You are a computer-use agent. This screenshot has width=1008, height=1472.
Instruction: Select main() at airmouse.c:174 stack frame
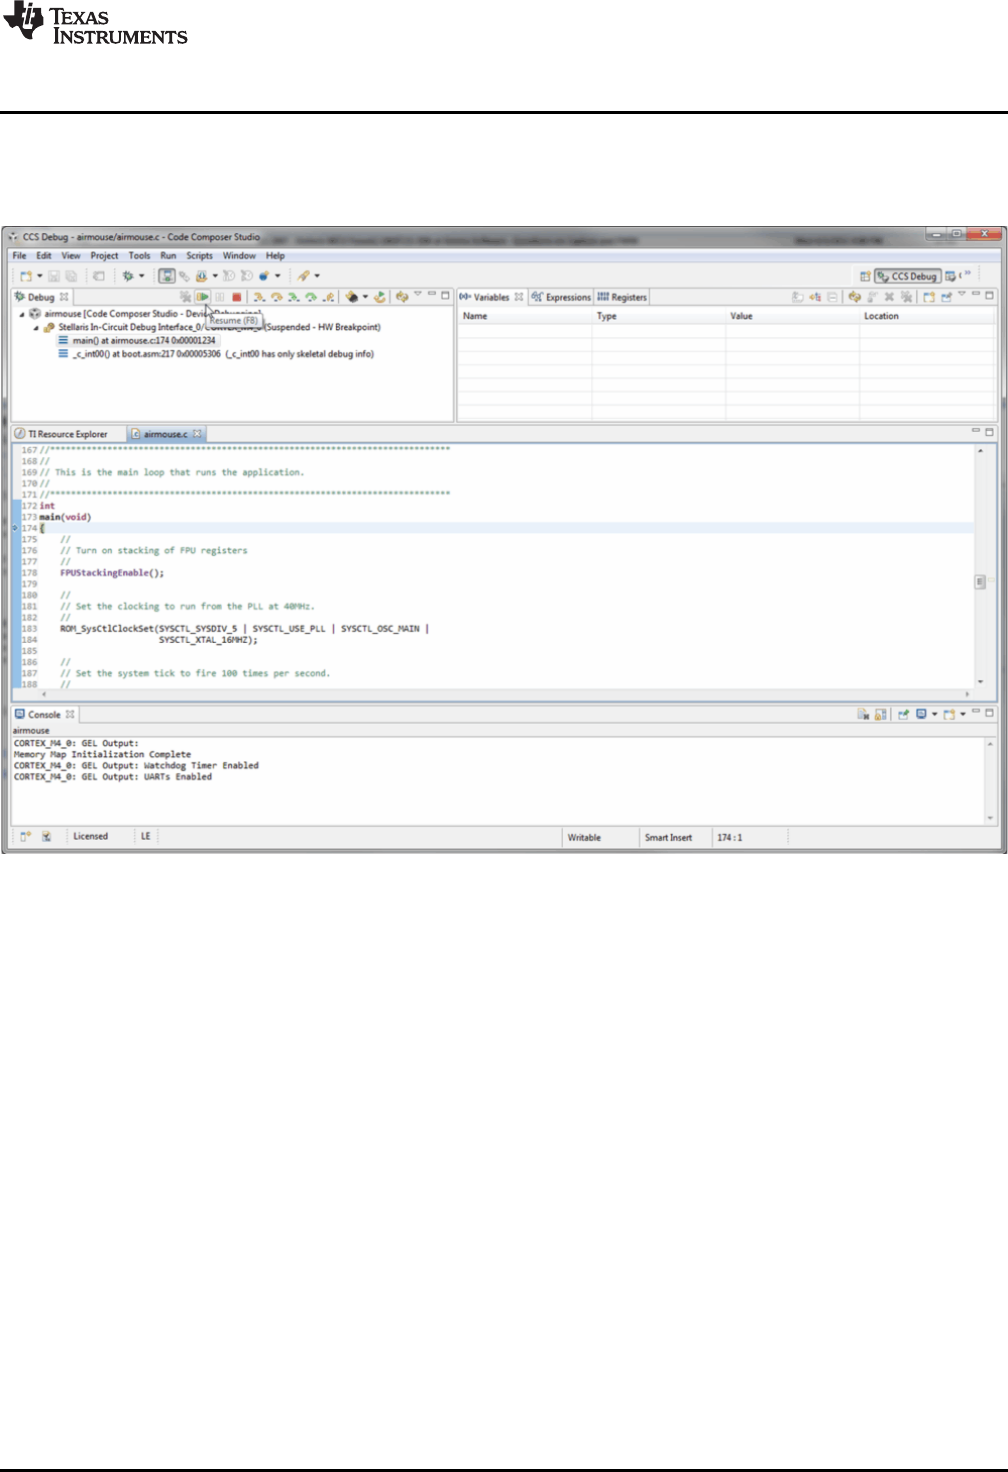click(136, 340)
